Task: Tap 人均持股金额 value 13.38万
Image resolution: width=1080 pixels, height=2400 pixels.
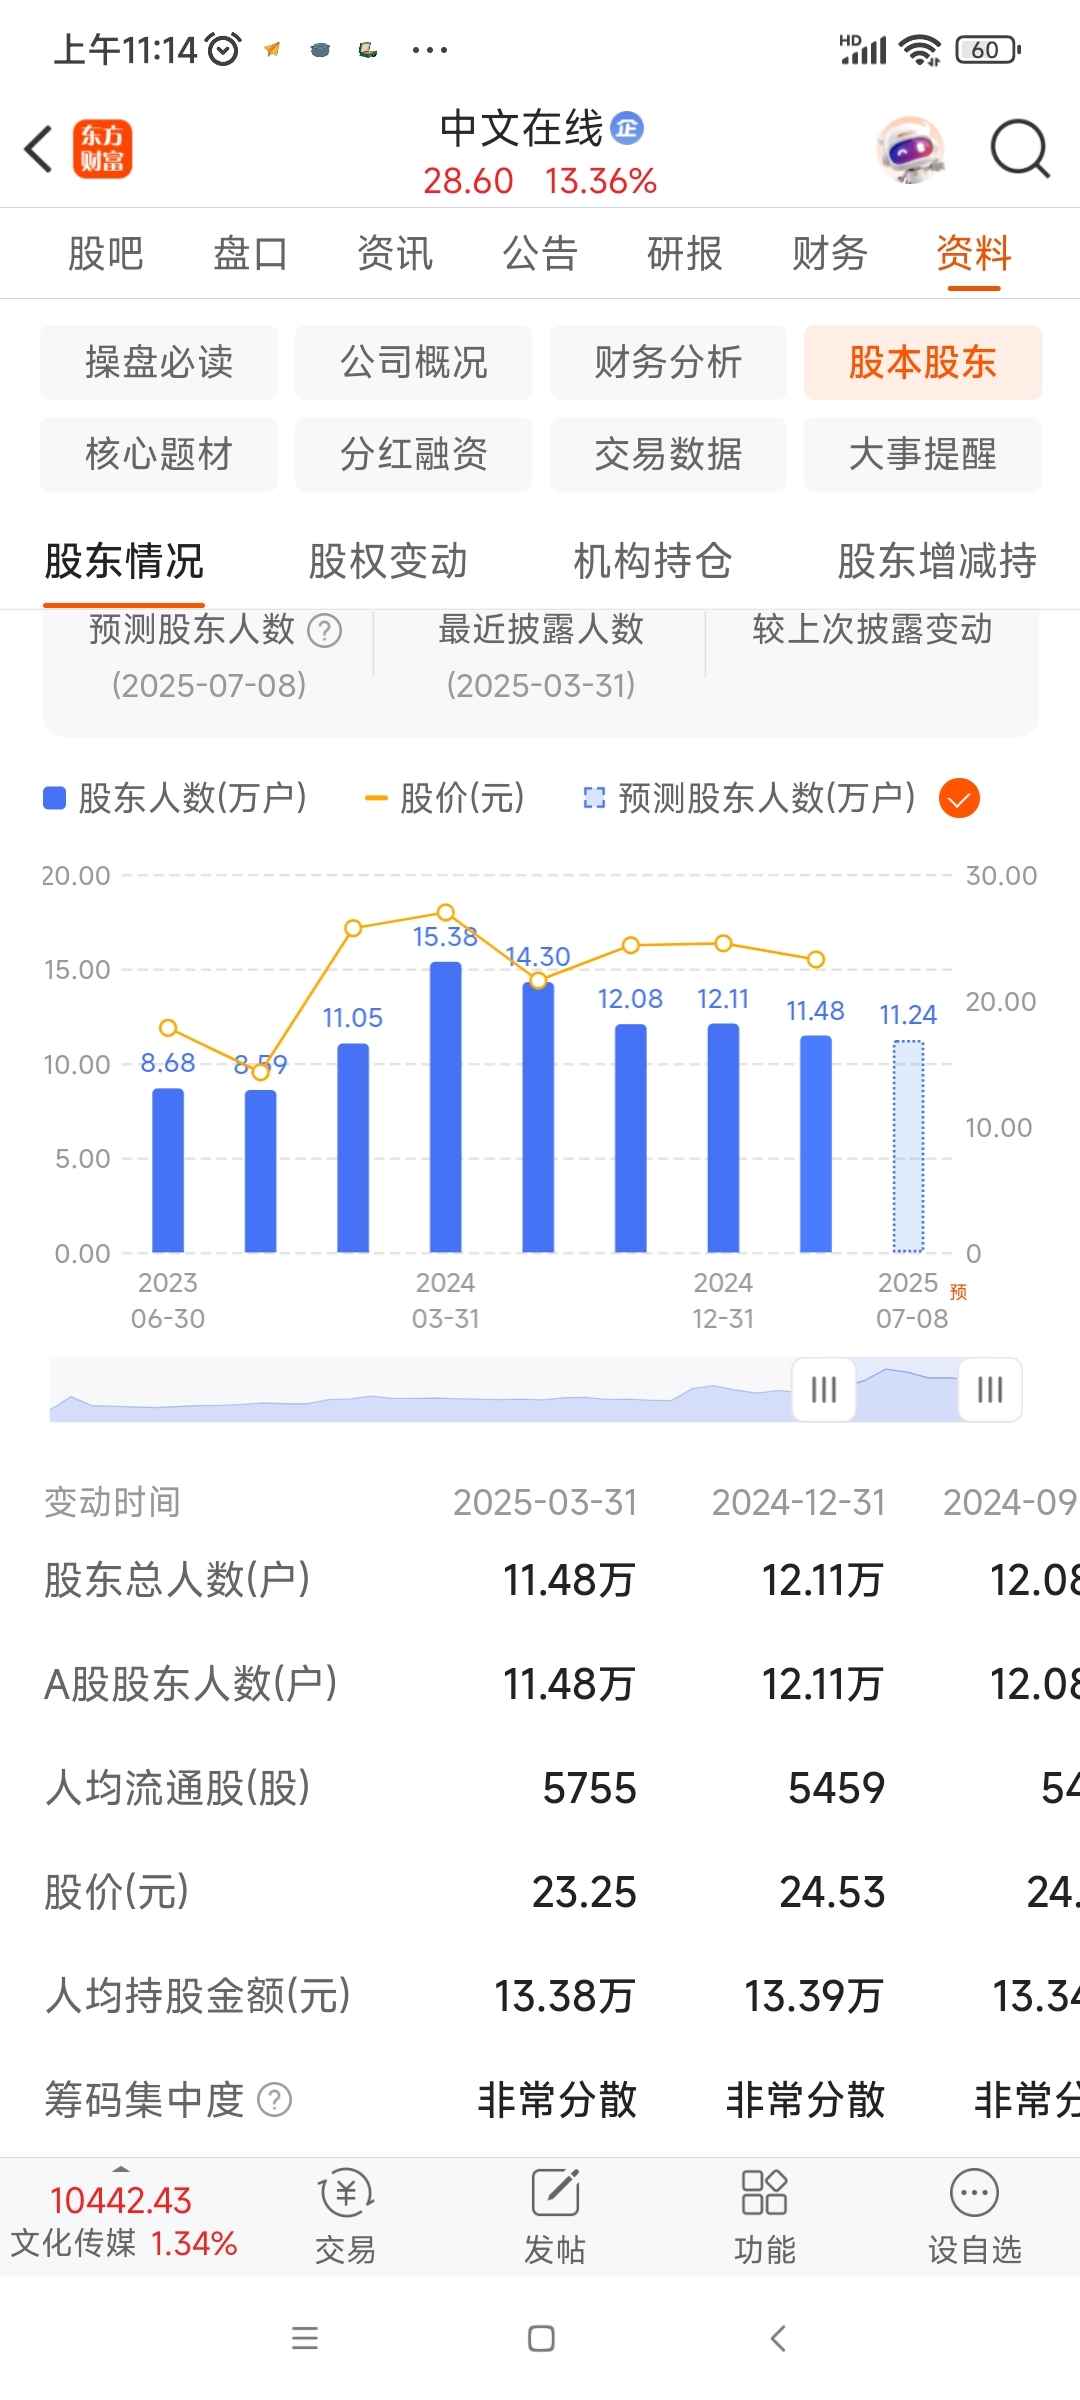Action: tap(565, 1996)
